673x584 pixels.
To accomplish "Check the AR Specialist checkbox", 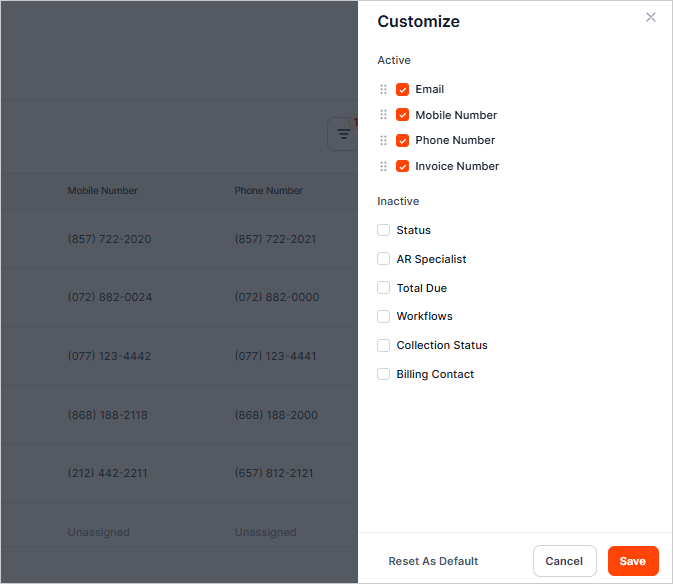I will tap(384, 259).
